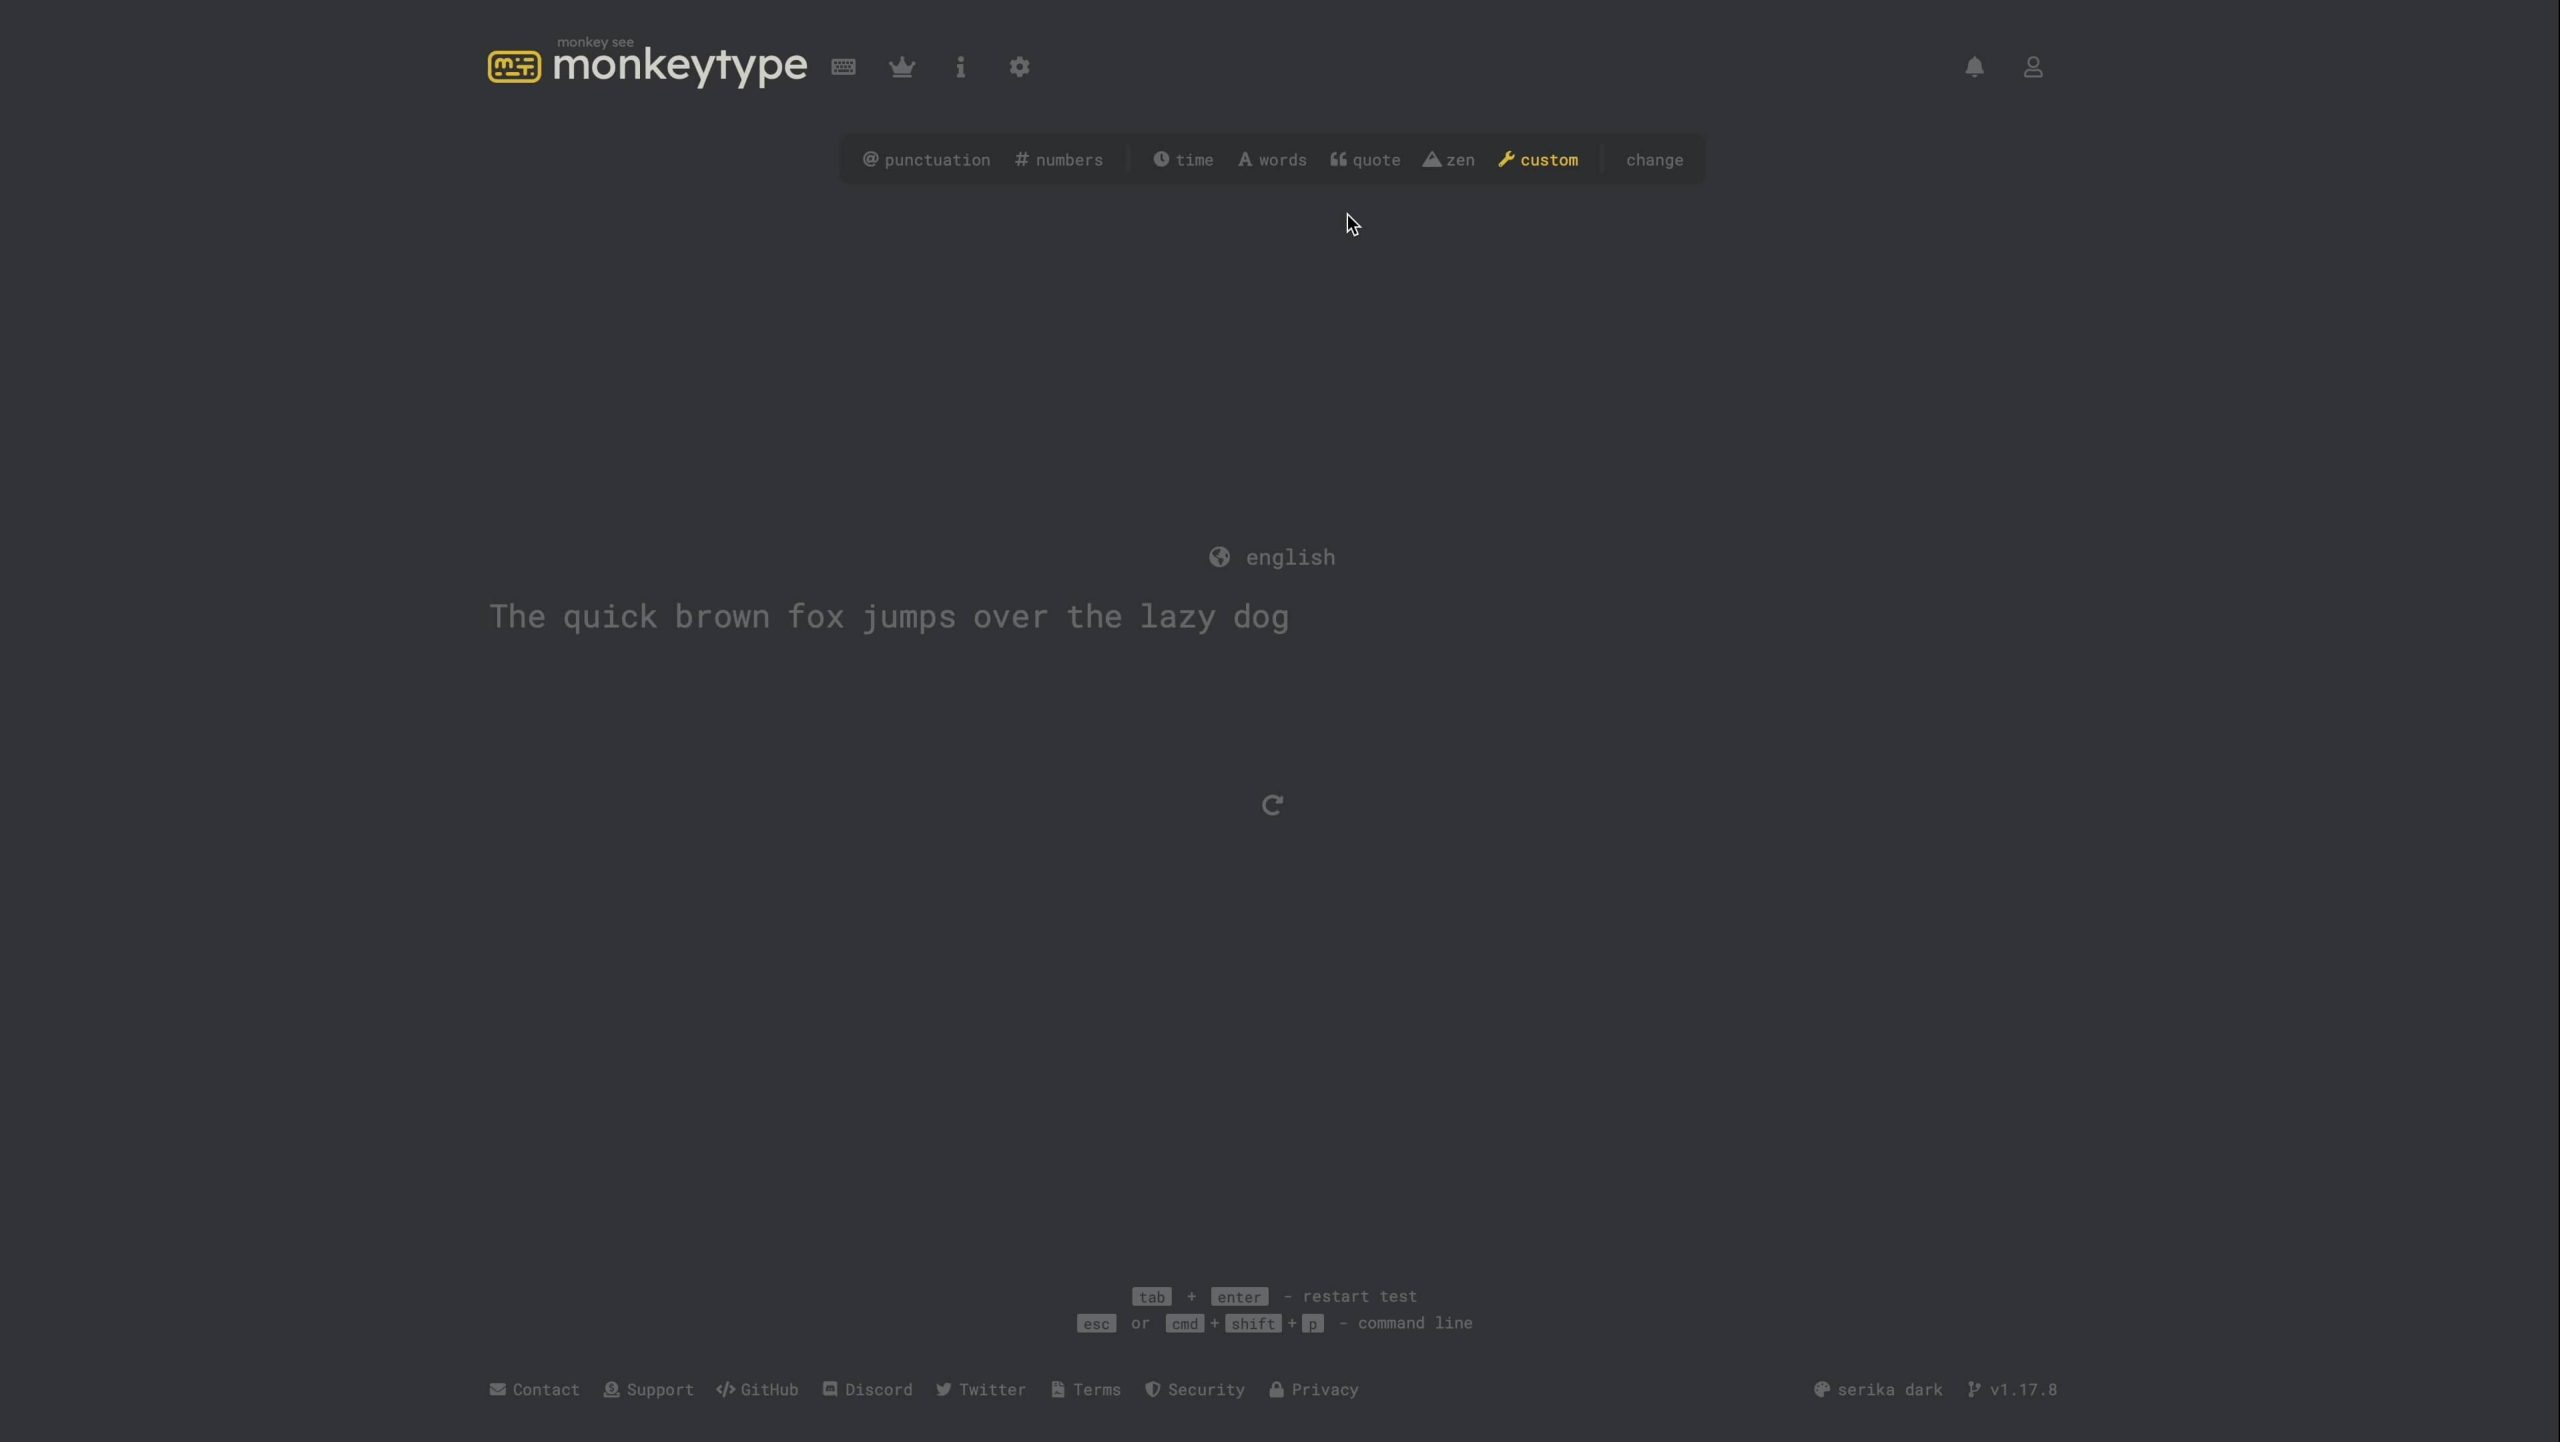This screenshot has height=1442, width=2560.
Task: Open version v1.17.8 changelog
Action: [x=2012, y=1389]
